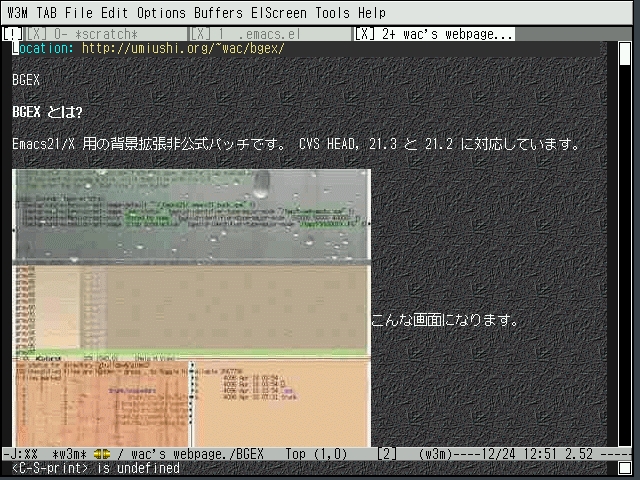Open the W3M menu
Screen dimensions: 640x480
[17, 13]
